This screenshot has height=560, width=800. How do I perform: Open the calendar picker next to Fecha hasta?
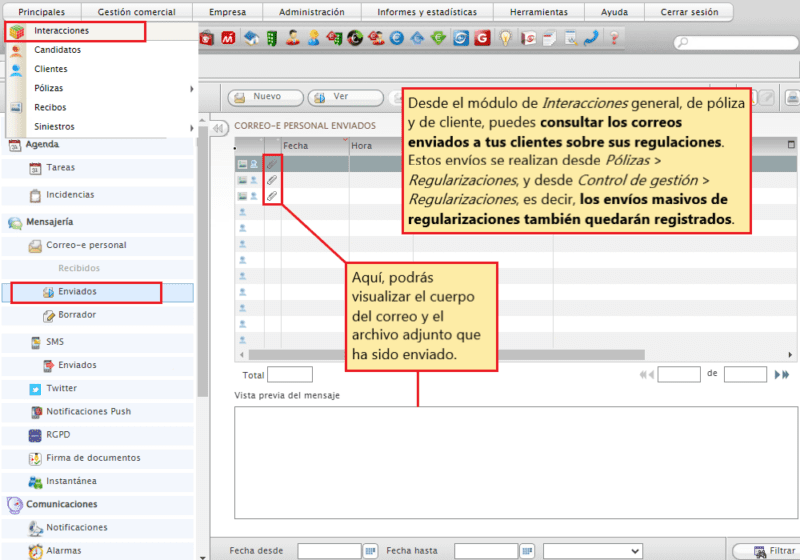[x=527, y=551]
